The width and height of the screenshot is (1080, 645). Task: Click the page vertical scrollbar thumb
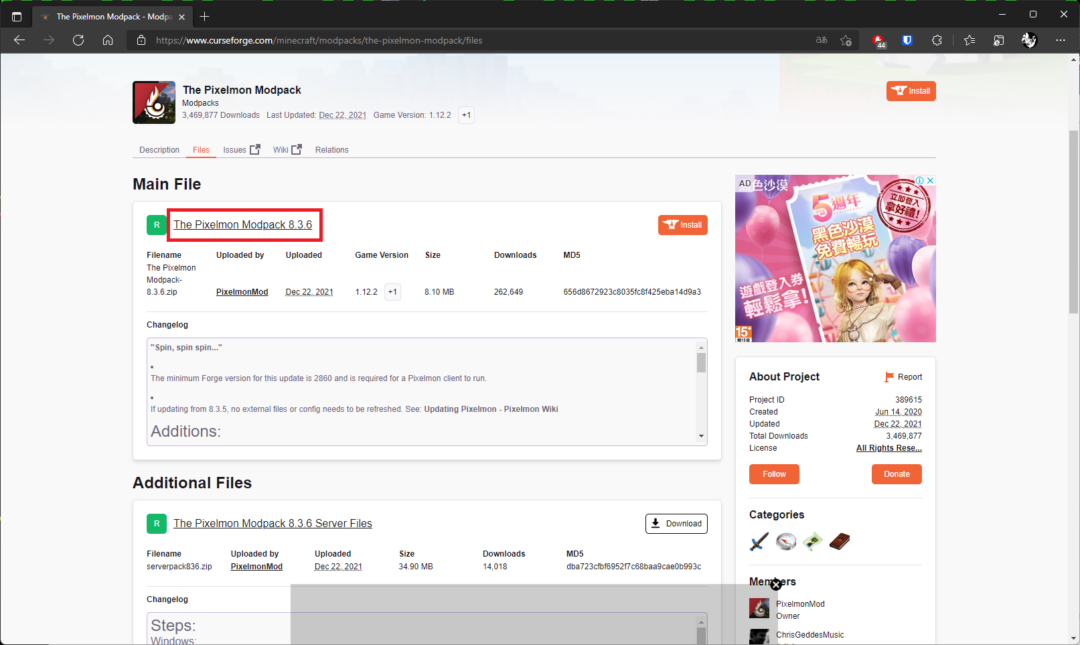click(x=1073, y=221)
